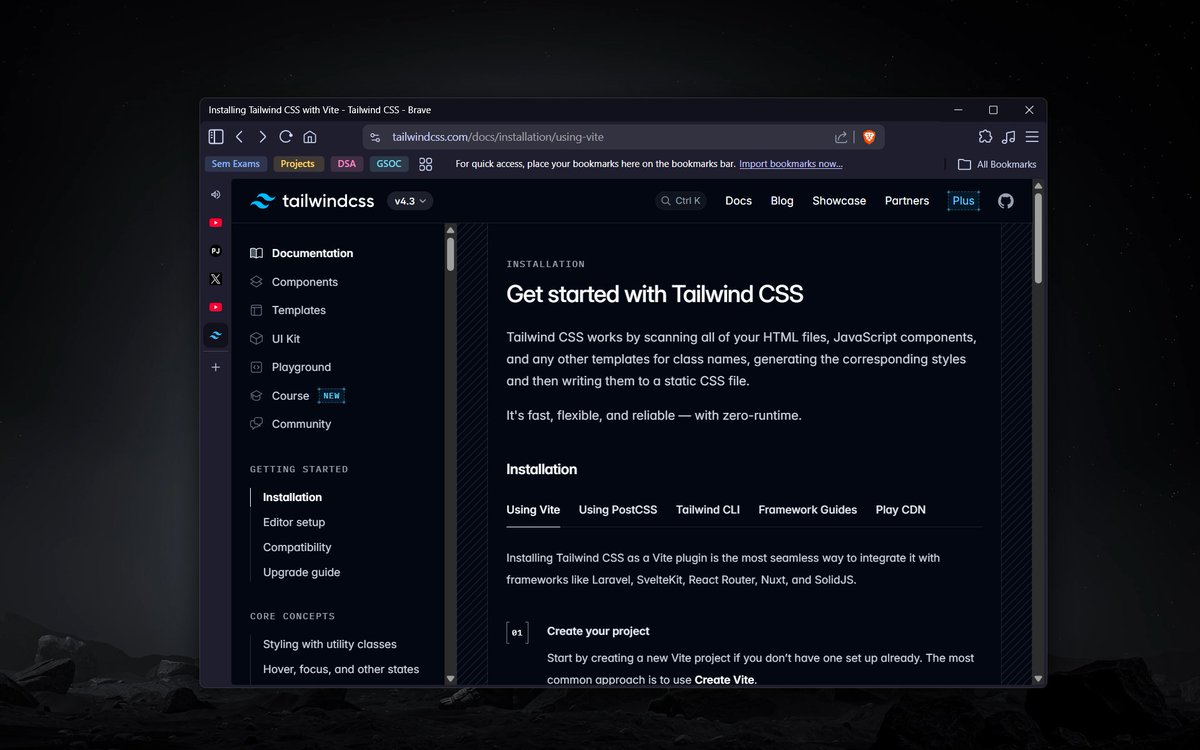Open the browser home page icon
Viewport: 1200px width, 750px height.
point(310,137)
